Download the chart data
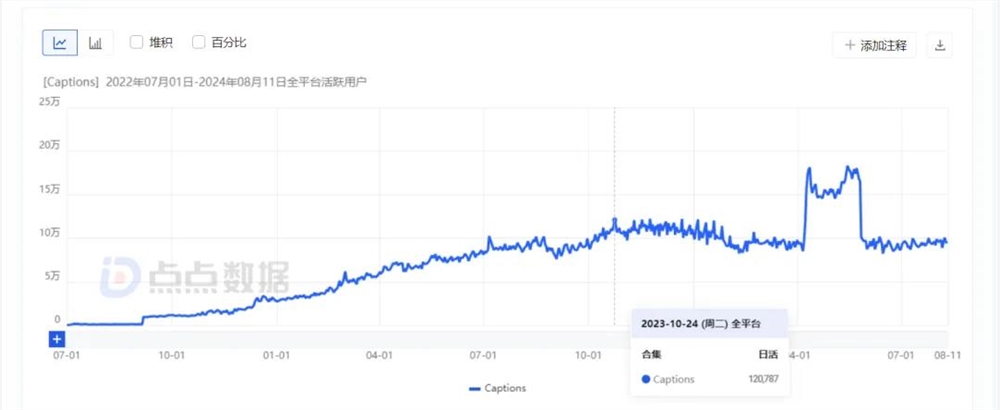Viewport: 1000px width, 410px height. (x=939, y=45)
